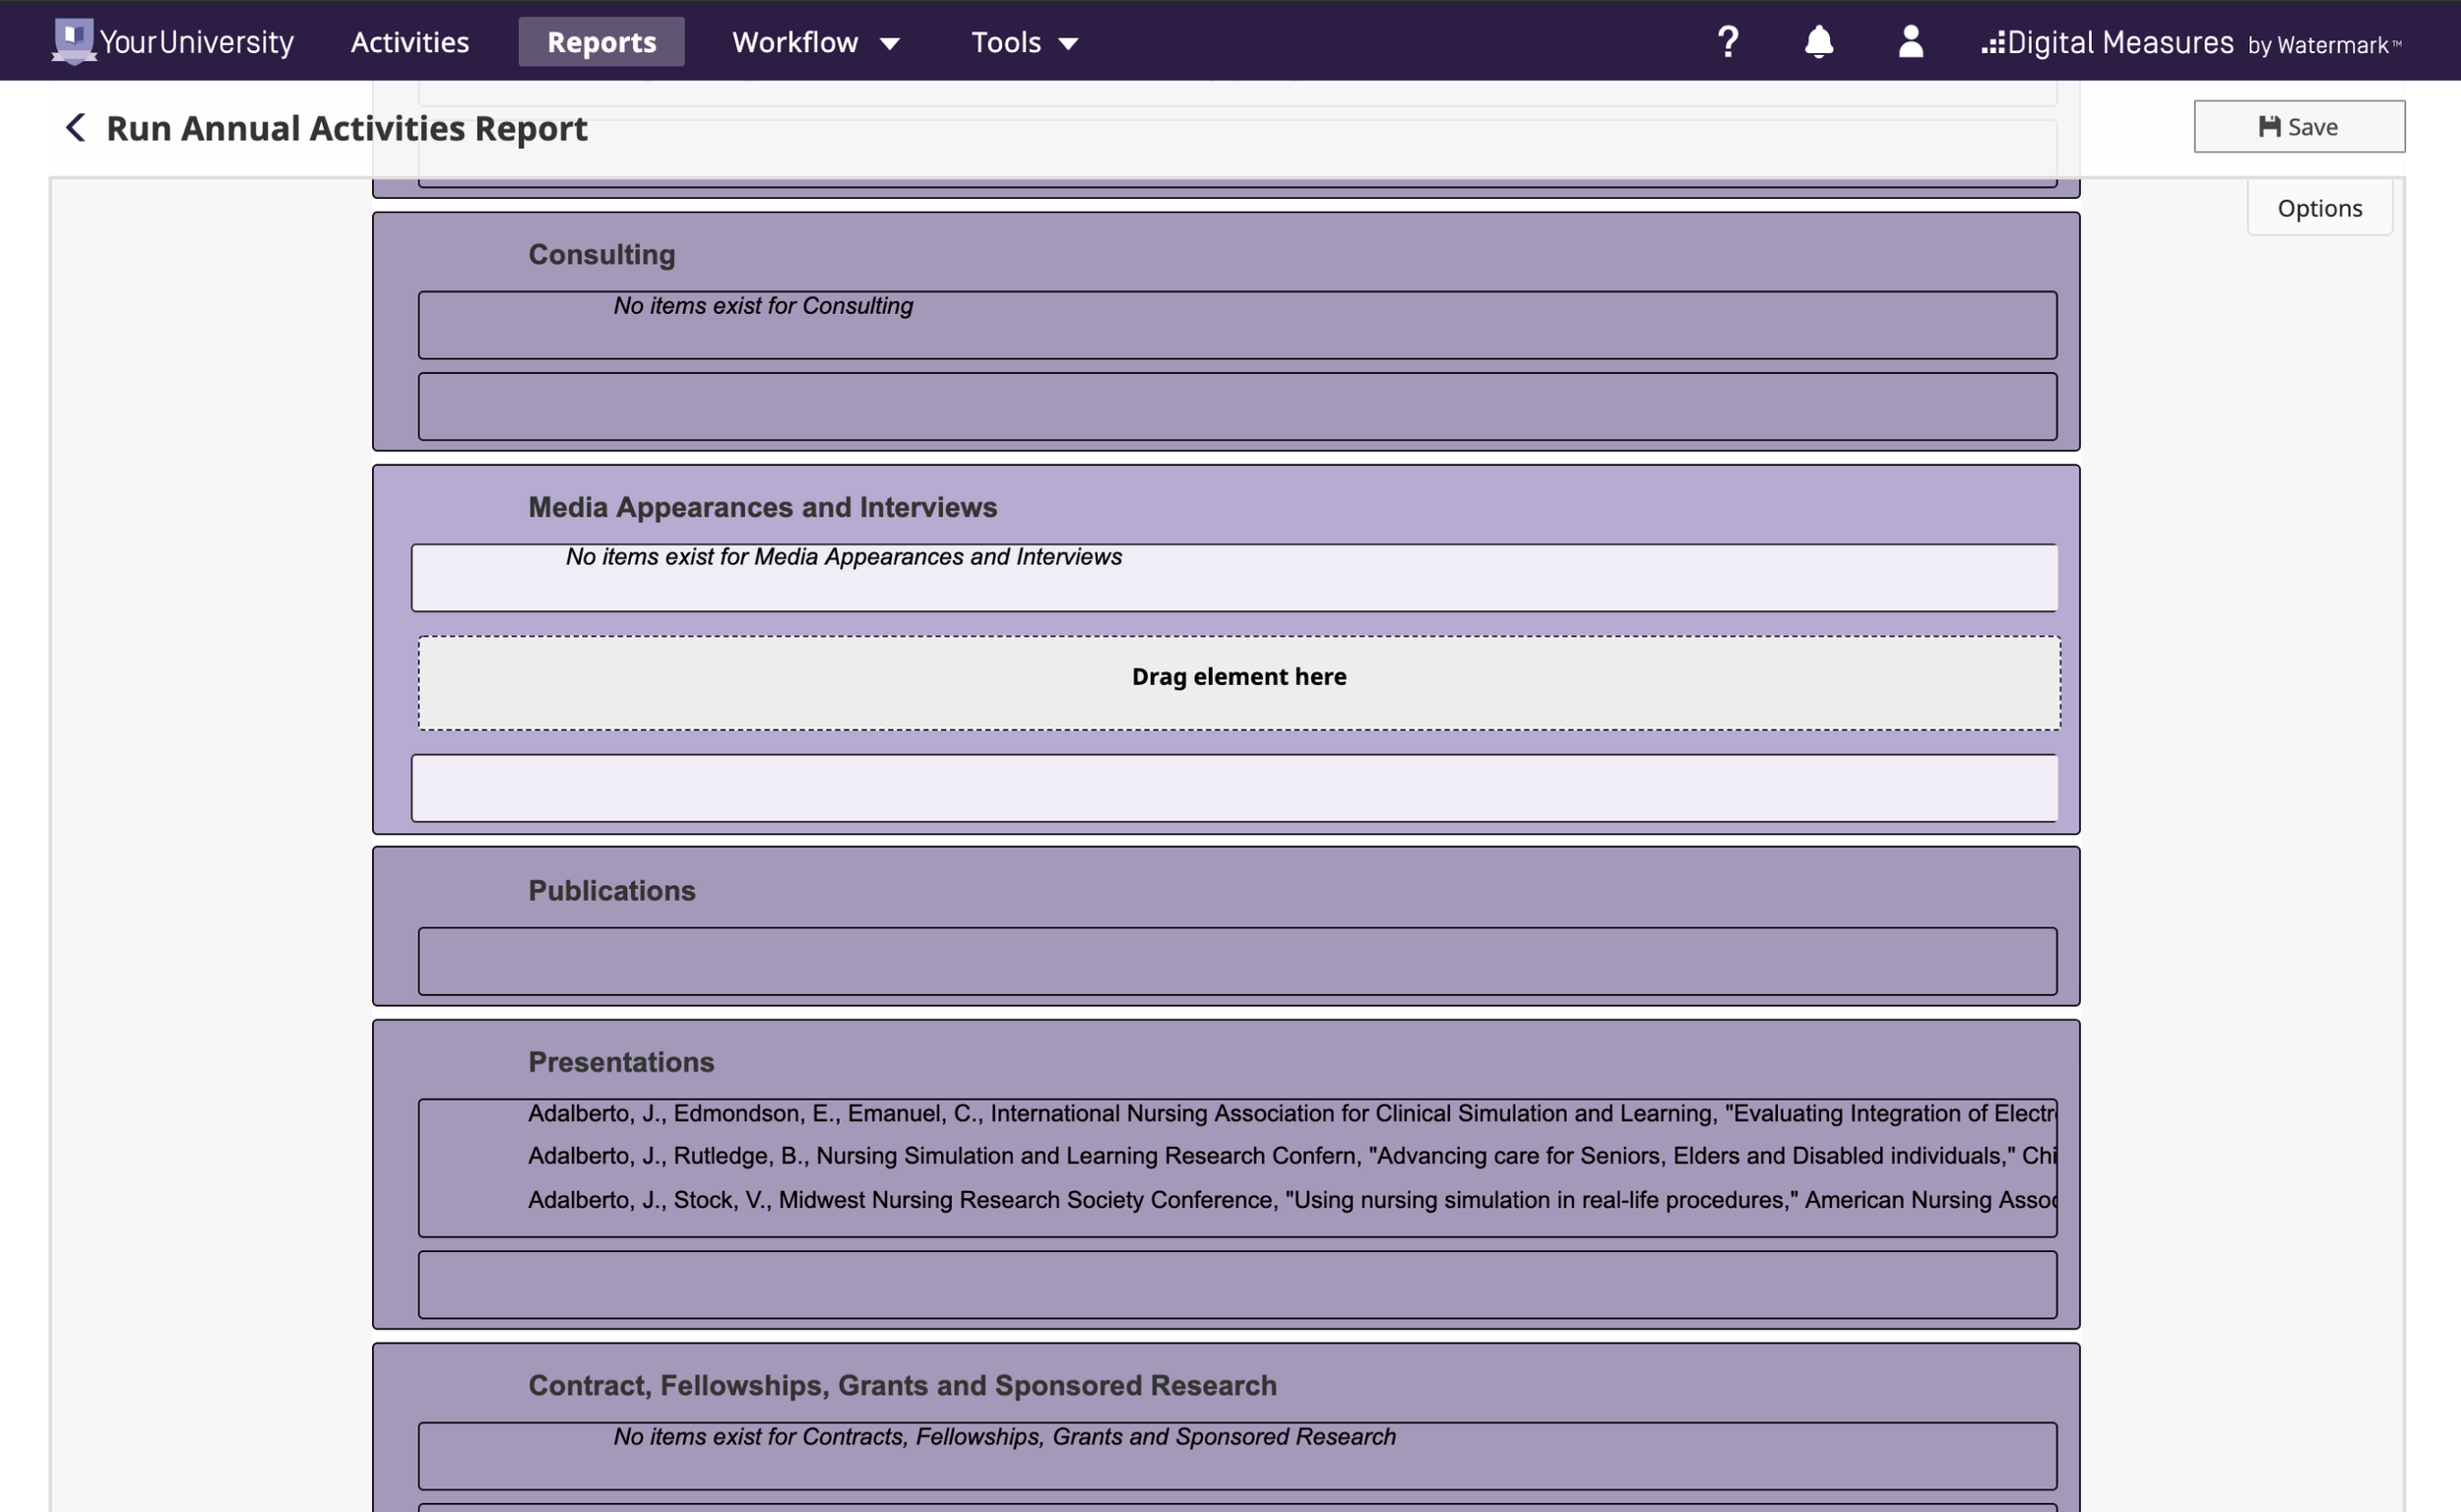The height and width of the screenshot is (1512, 2461).
Task: Click the help question mark icon
Action: click(x=1727, y=42)
